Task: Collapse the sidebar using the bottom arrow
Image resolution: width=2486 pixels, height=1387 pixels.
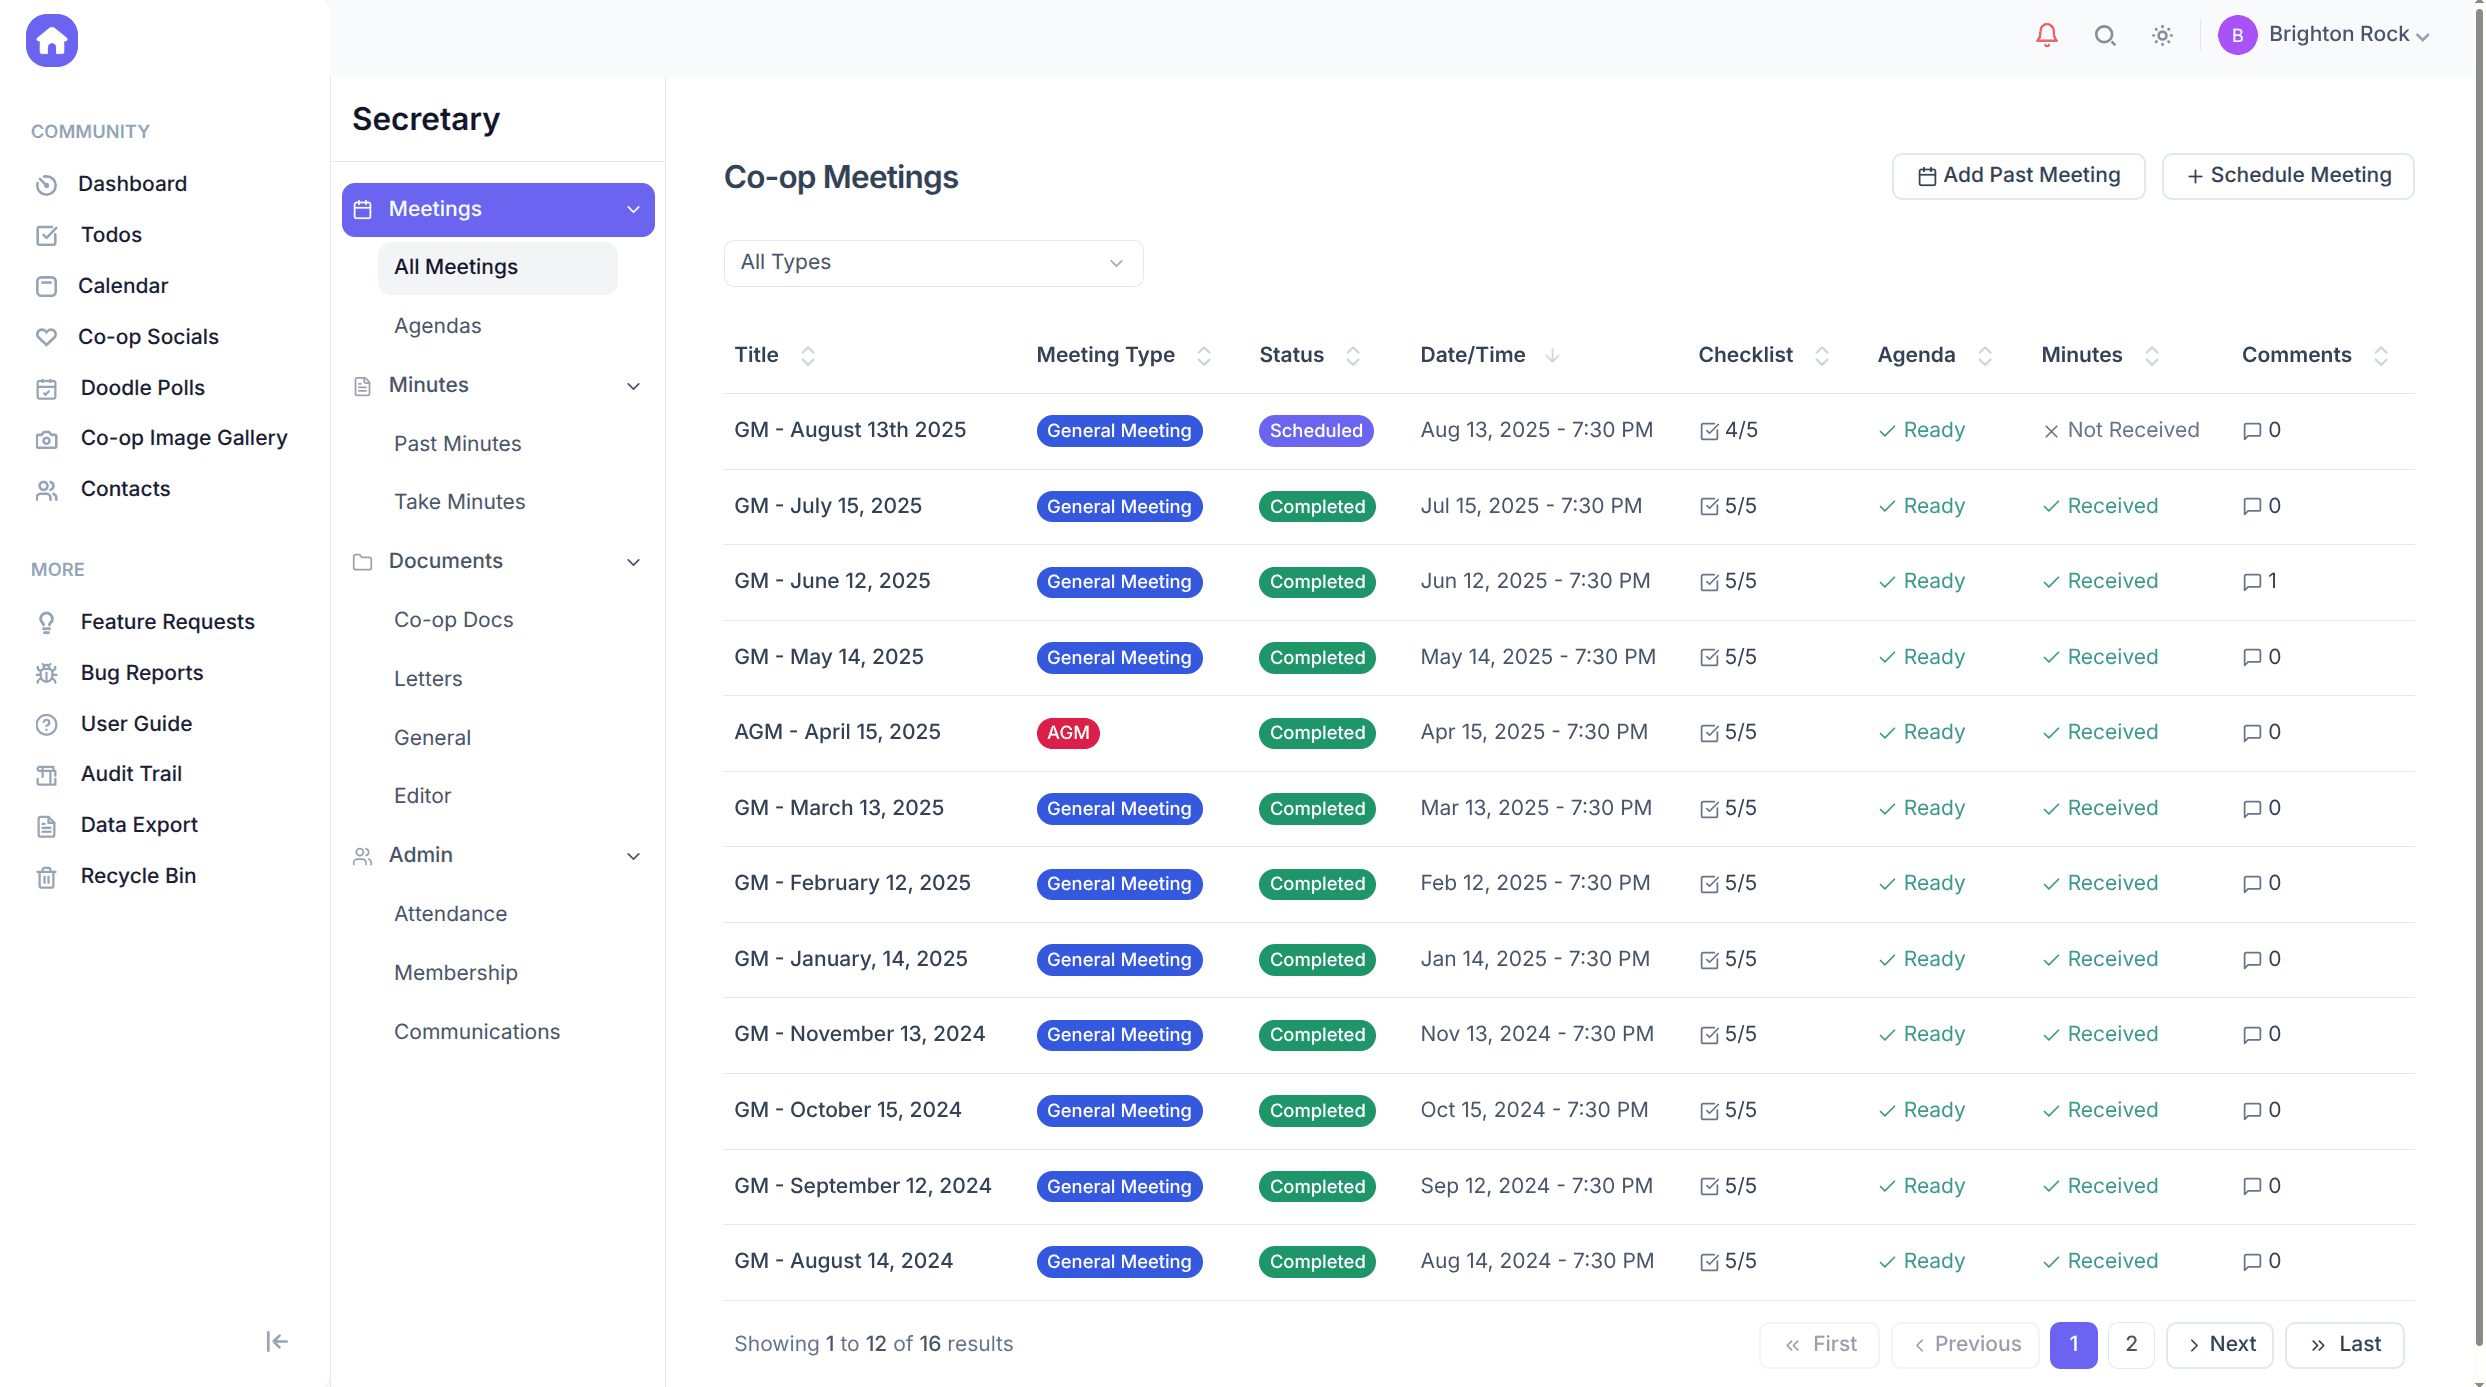Action: [x=276, y=1341]
